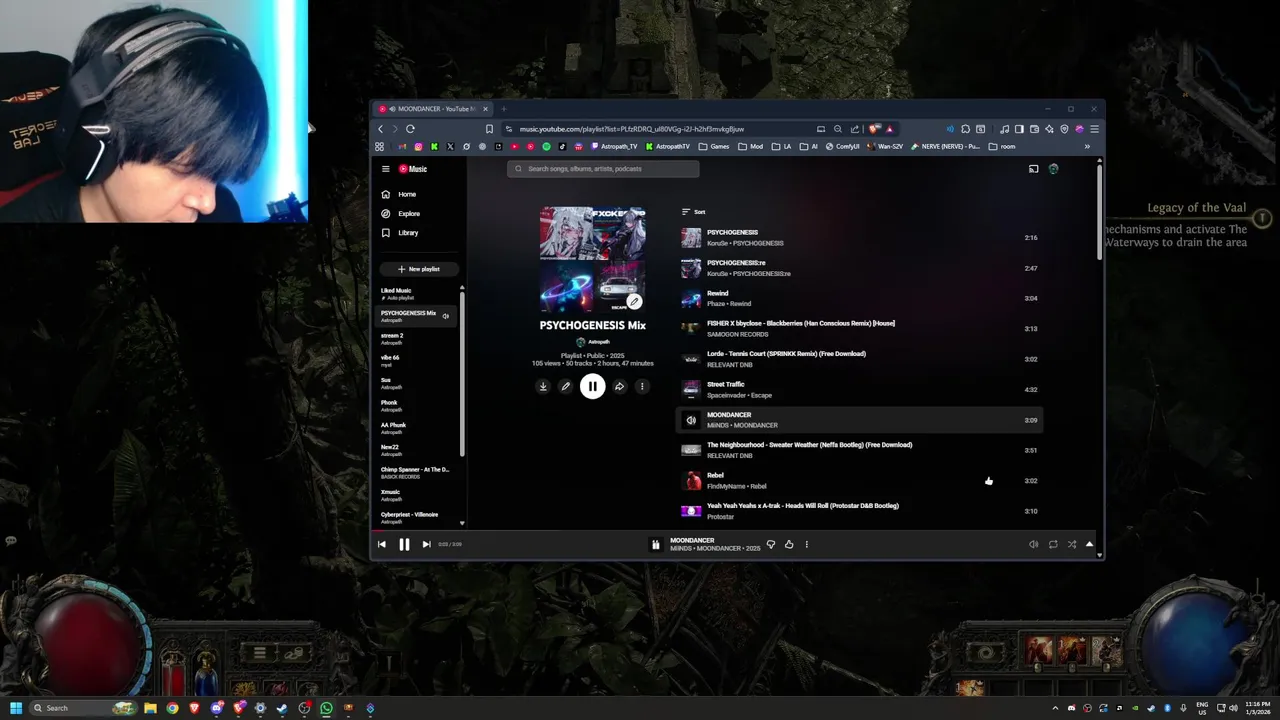
Task: Pause playback in the bottom player bar
Action: (404, 544)
